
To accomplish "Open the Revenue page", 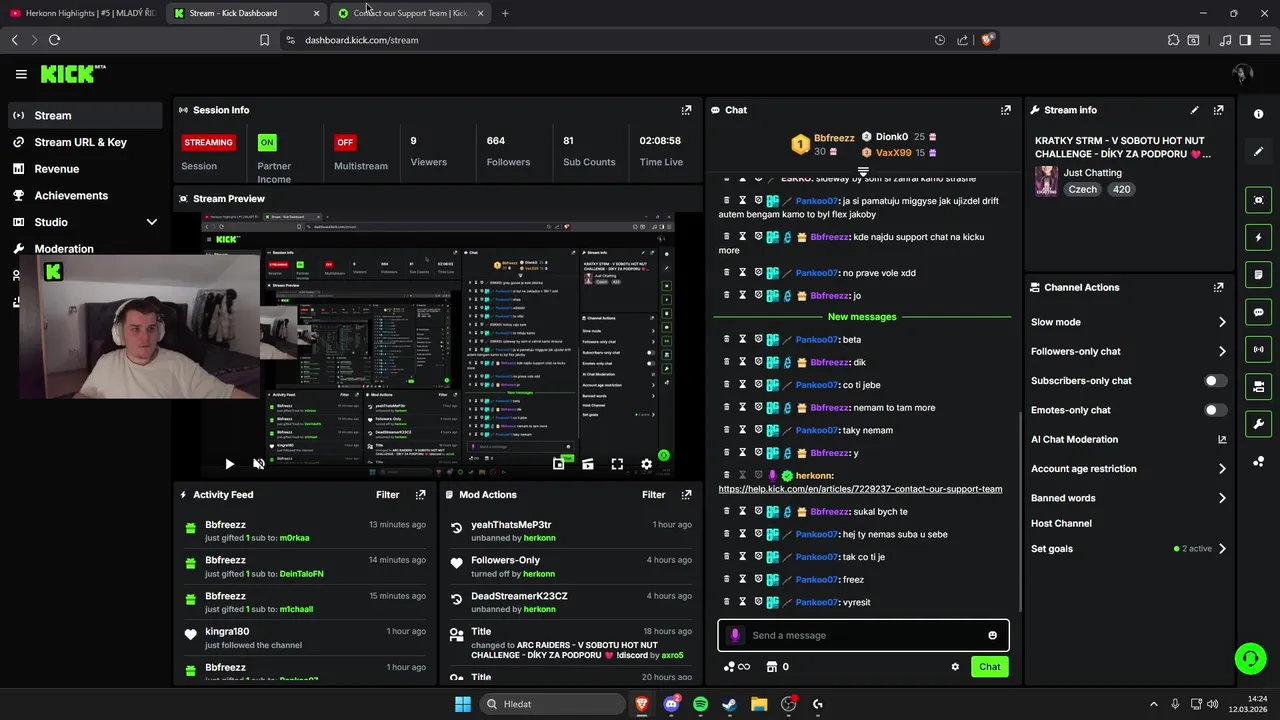I will tap(85, 169).
